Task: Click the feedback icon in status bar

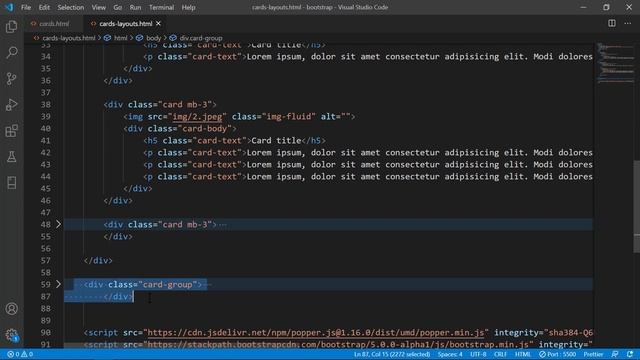Action: 615,354
